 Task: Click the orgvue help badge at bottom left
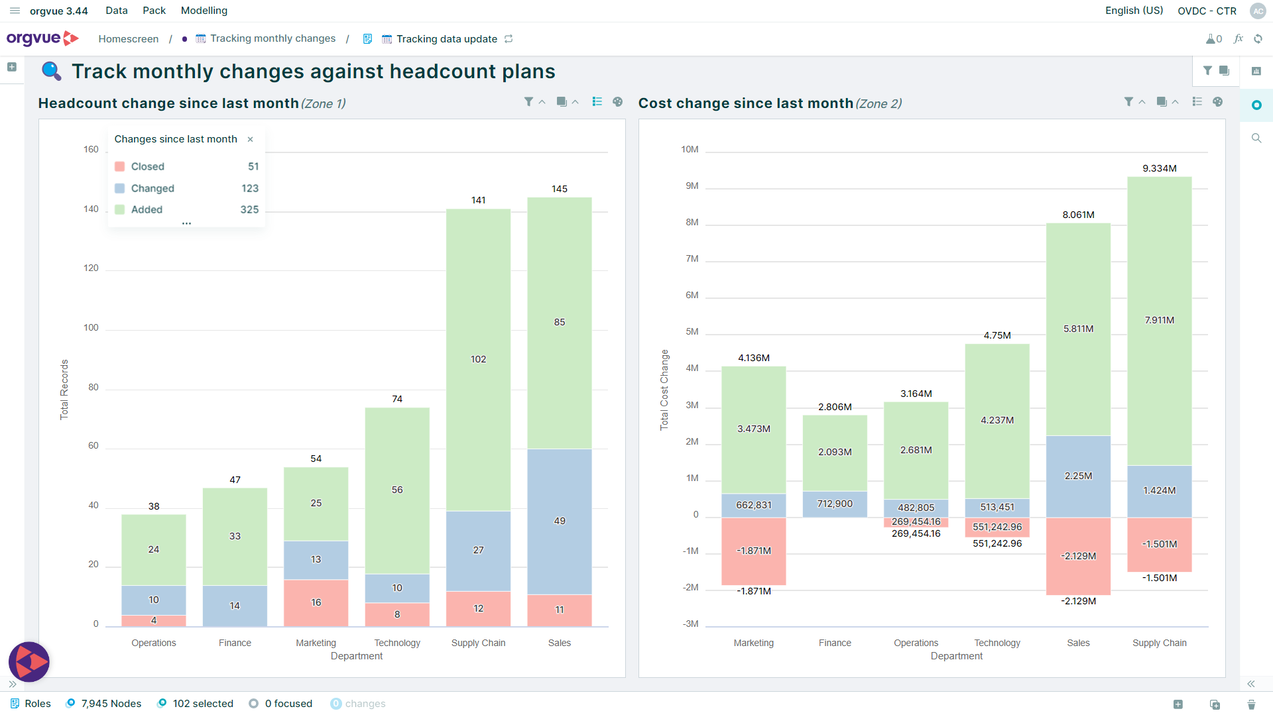point(29,661)
